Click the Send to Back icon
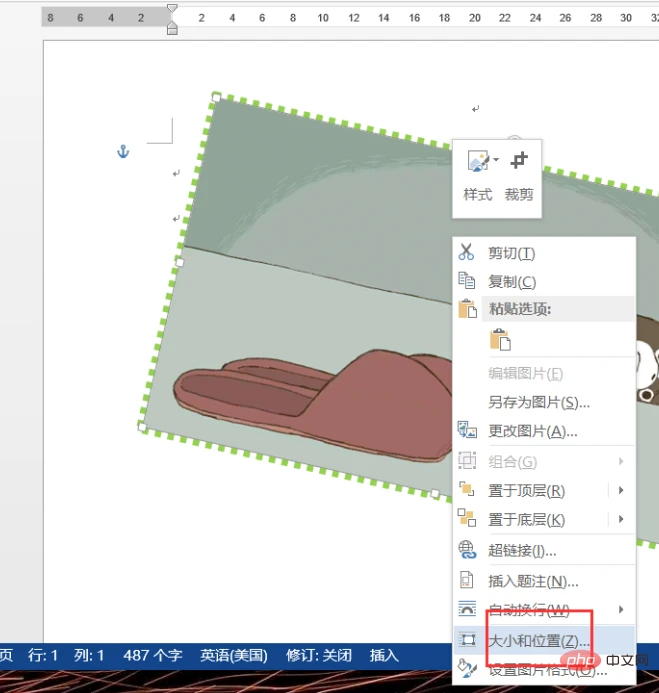The width and height of the screenshot is (659, 693). pos(467,518)
